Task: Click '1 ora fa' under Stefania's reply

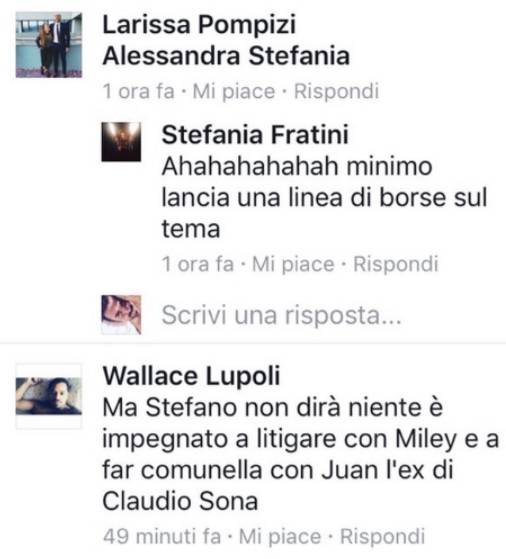Action: (198, 264)
